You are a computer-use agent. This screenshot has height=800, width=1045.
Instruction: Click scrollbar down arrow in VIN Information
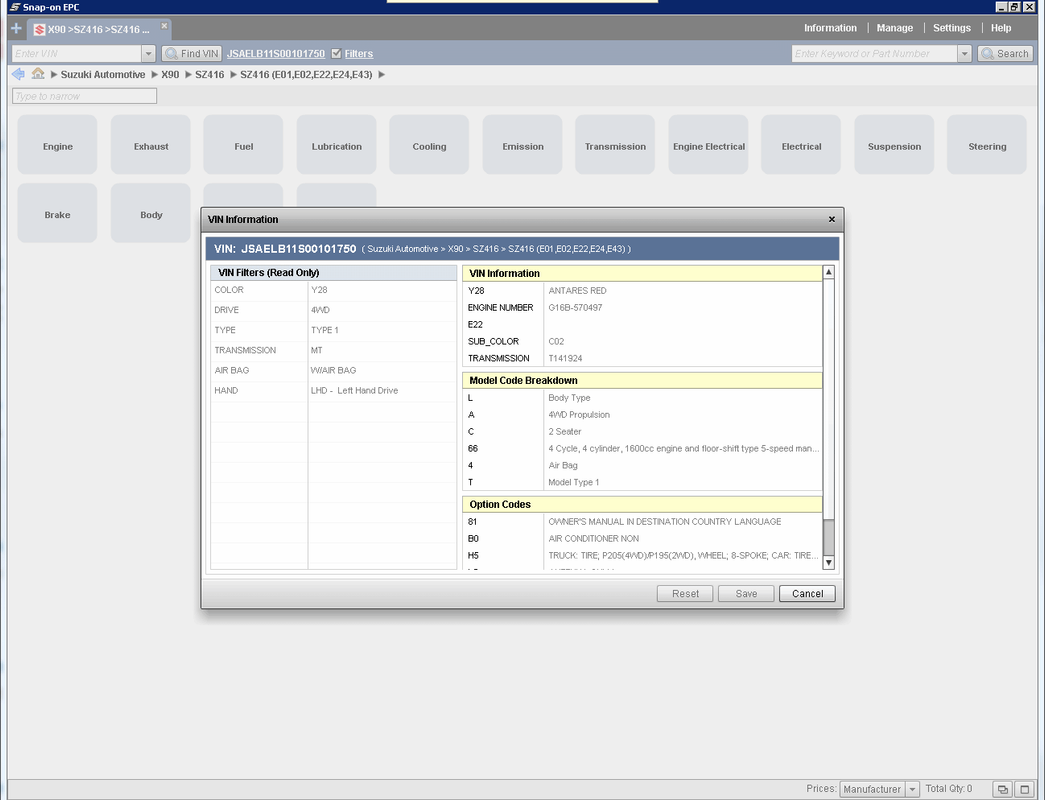tap(828, 563)
